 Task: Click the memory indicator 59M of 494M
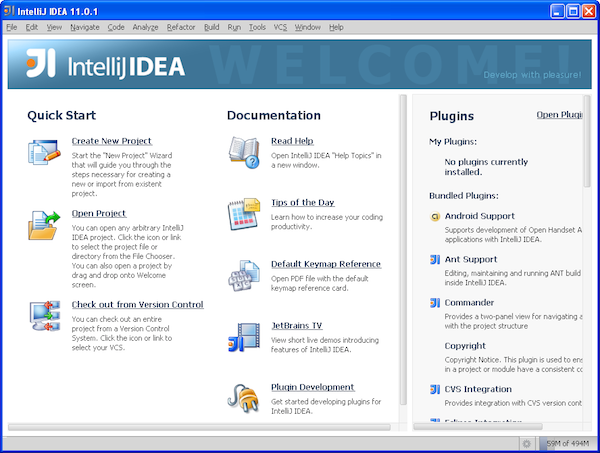[x=567, y=443]
